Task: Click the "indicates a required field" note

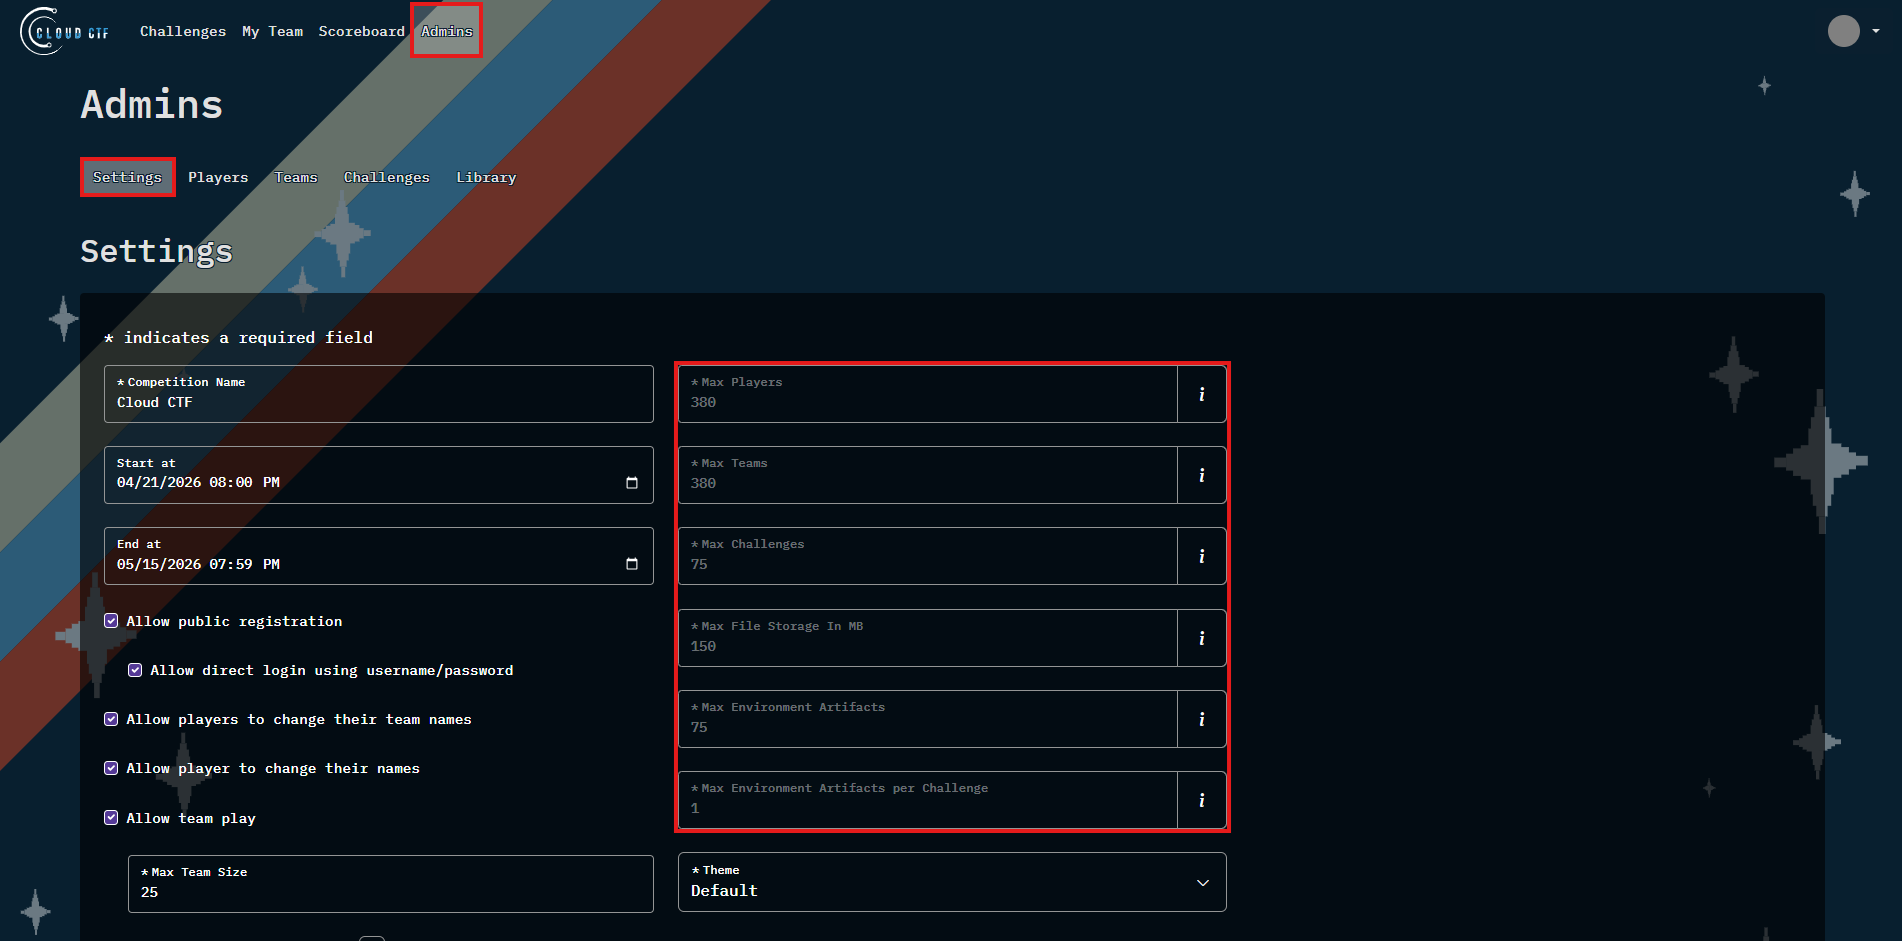Action: coord(239,338)
